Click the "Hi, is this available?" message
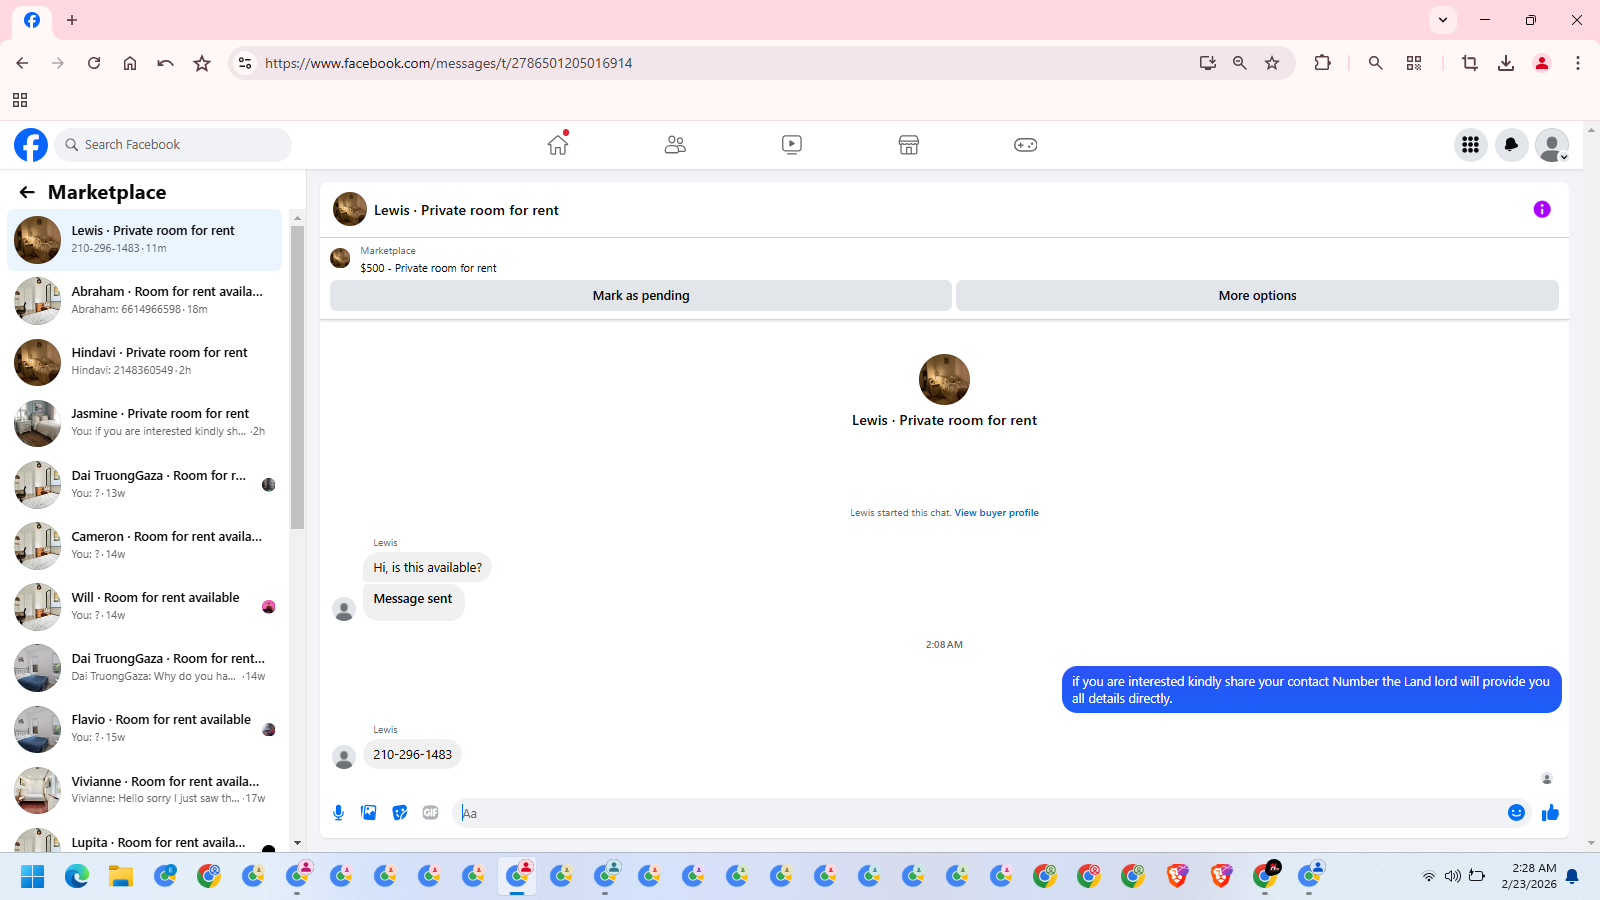This screenshot has height=900, width=1600. [427, 568]
